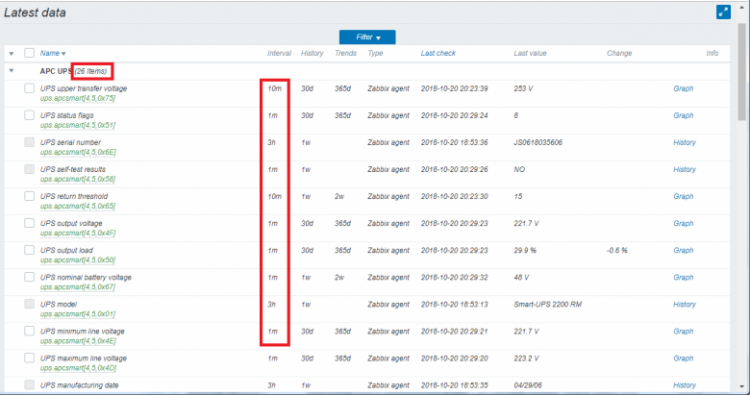Click item key ups.apcsmart[4,5,0x4D]

click(x=78, y=368)
